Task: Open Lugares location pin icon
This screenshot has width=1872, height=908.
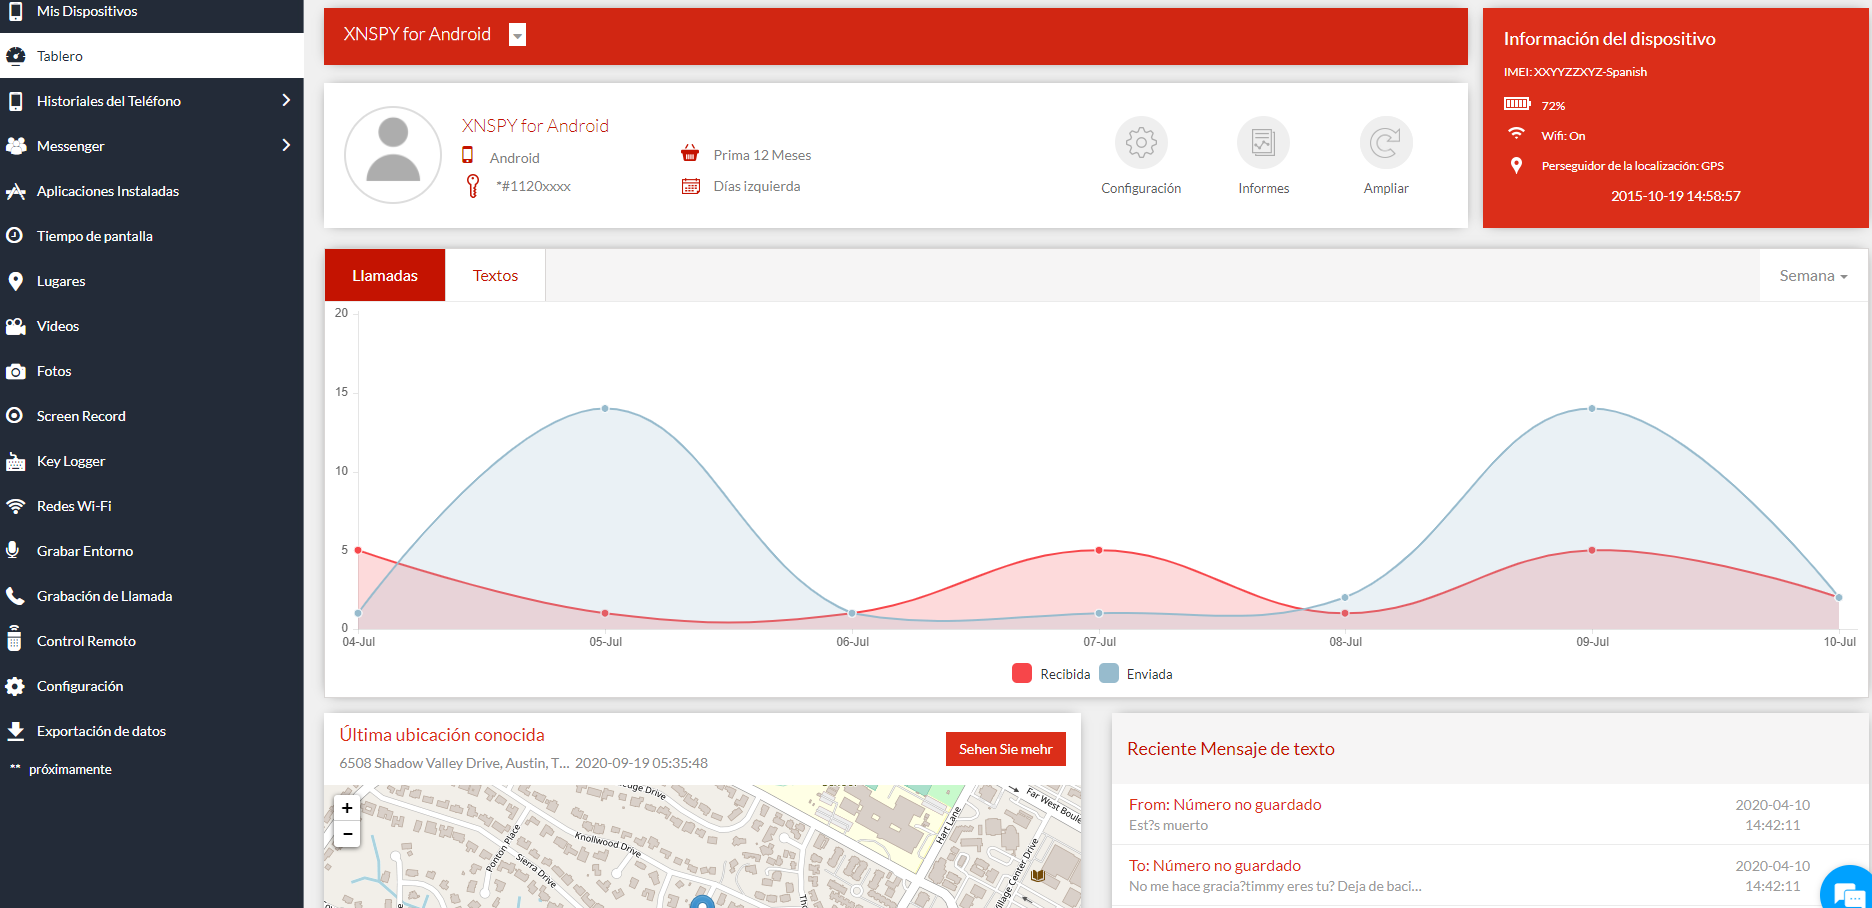Action: (x=15, y=281)
